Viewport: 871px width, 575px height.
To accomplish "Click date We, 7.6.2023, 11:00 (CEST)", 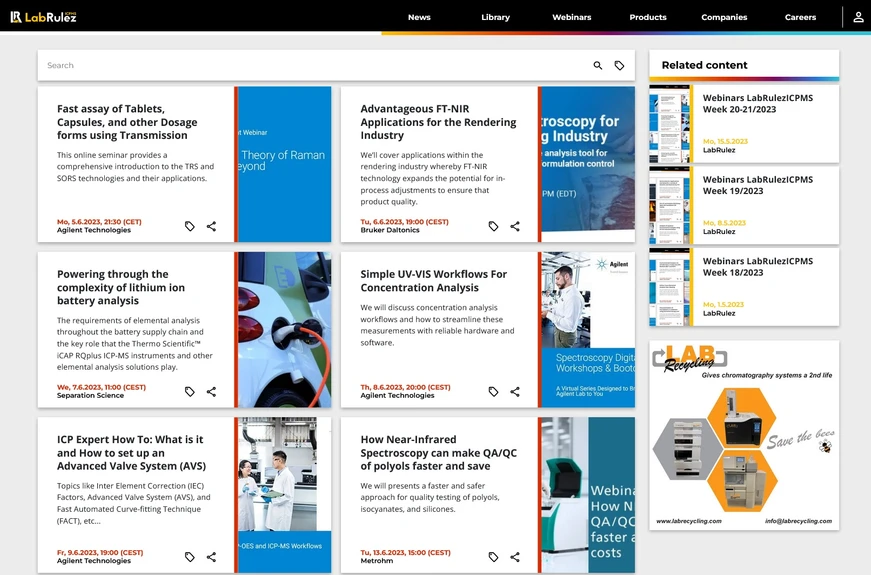I will click(101, 387).
